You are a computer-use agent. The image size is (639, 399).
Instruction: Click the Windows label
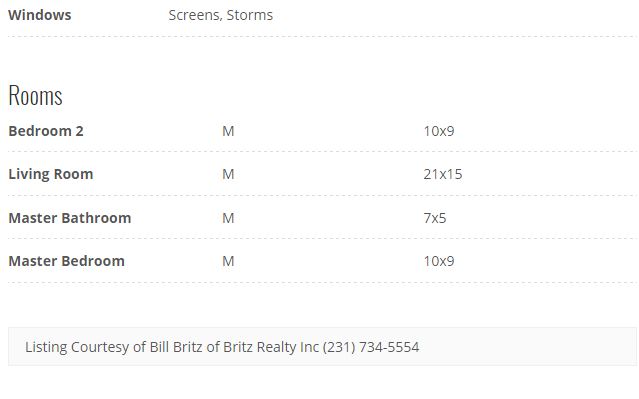click(40, 15)
